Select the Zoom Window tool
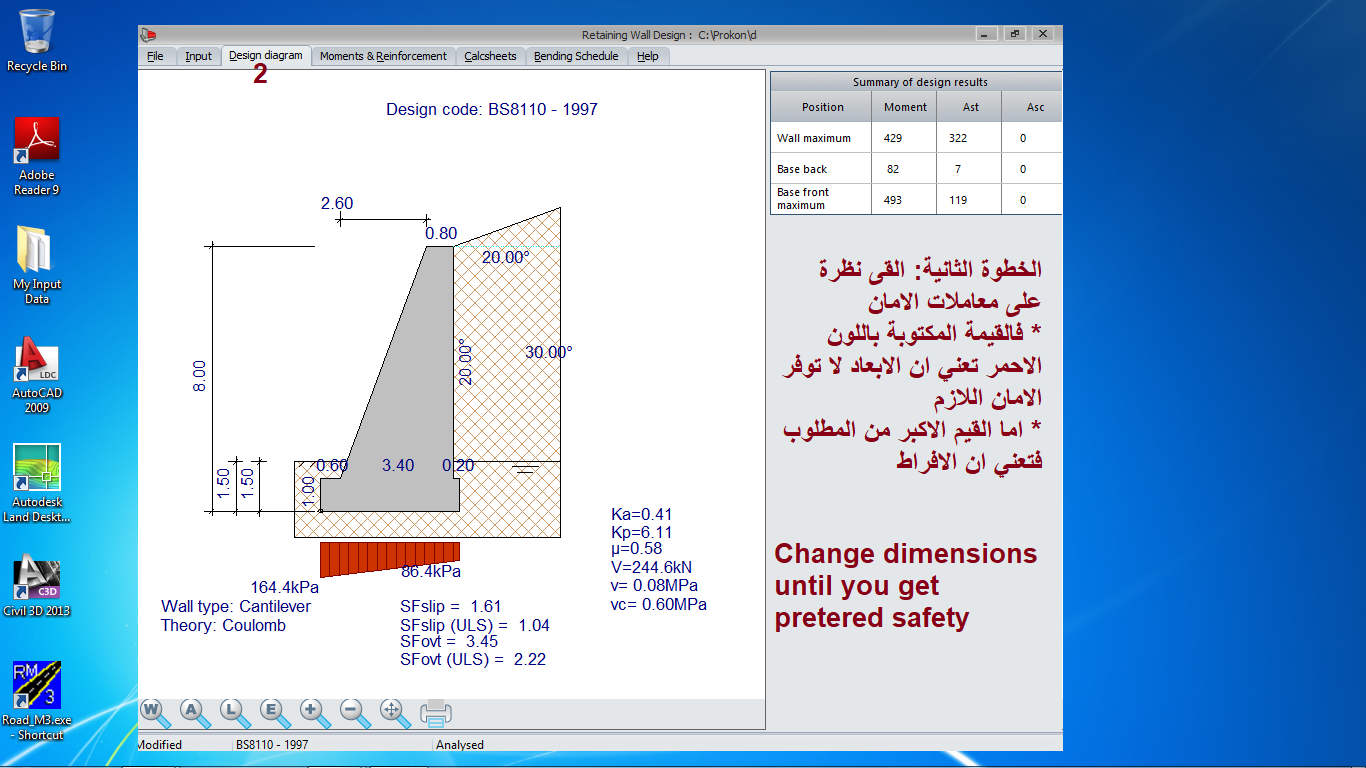This screenshot has height=768, width=1366. tap(151, 710)
